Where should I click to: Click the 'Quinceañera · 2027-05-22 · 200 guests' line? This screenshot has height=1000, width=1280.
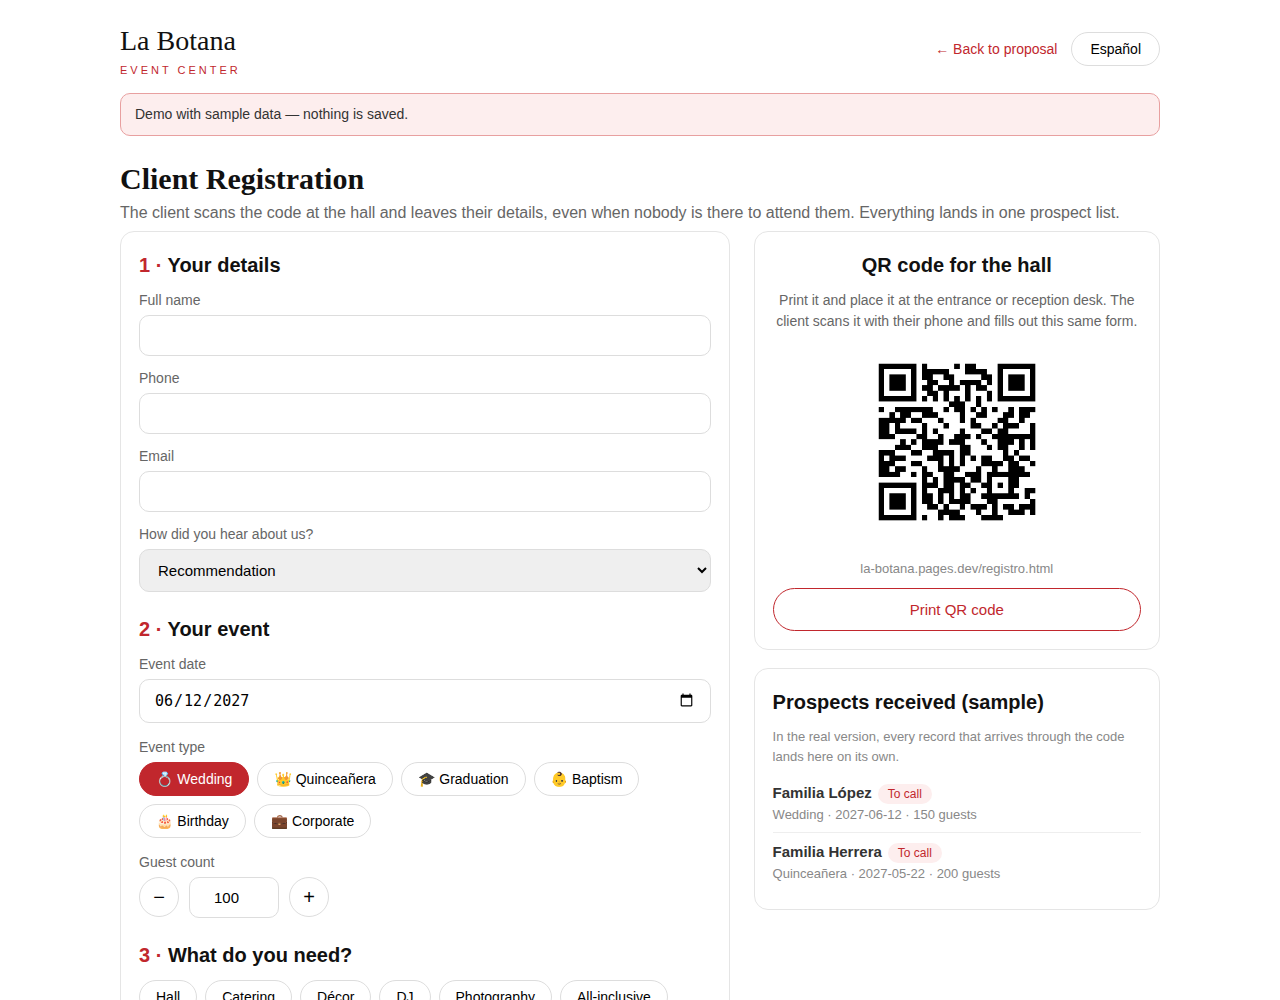(887, 874)
